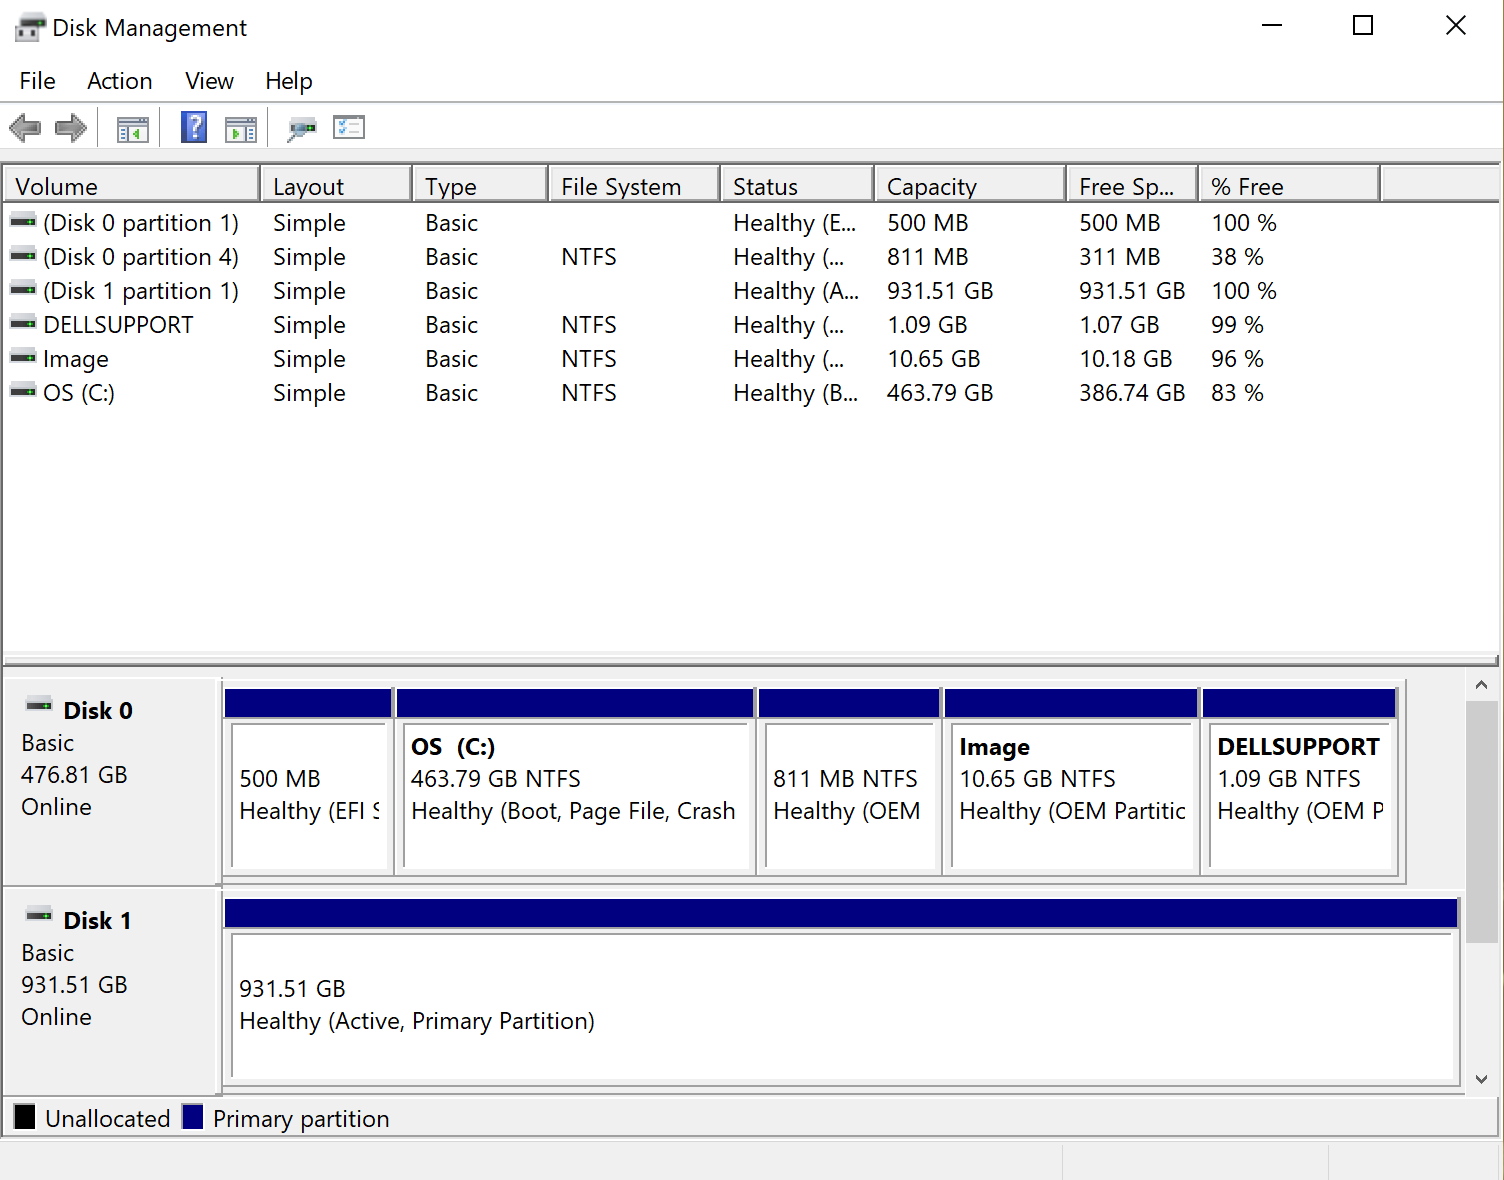
Task: Select the (Disk 0 partition 1) volume name
Action: click(141, 223)
